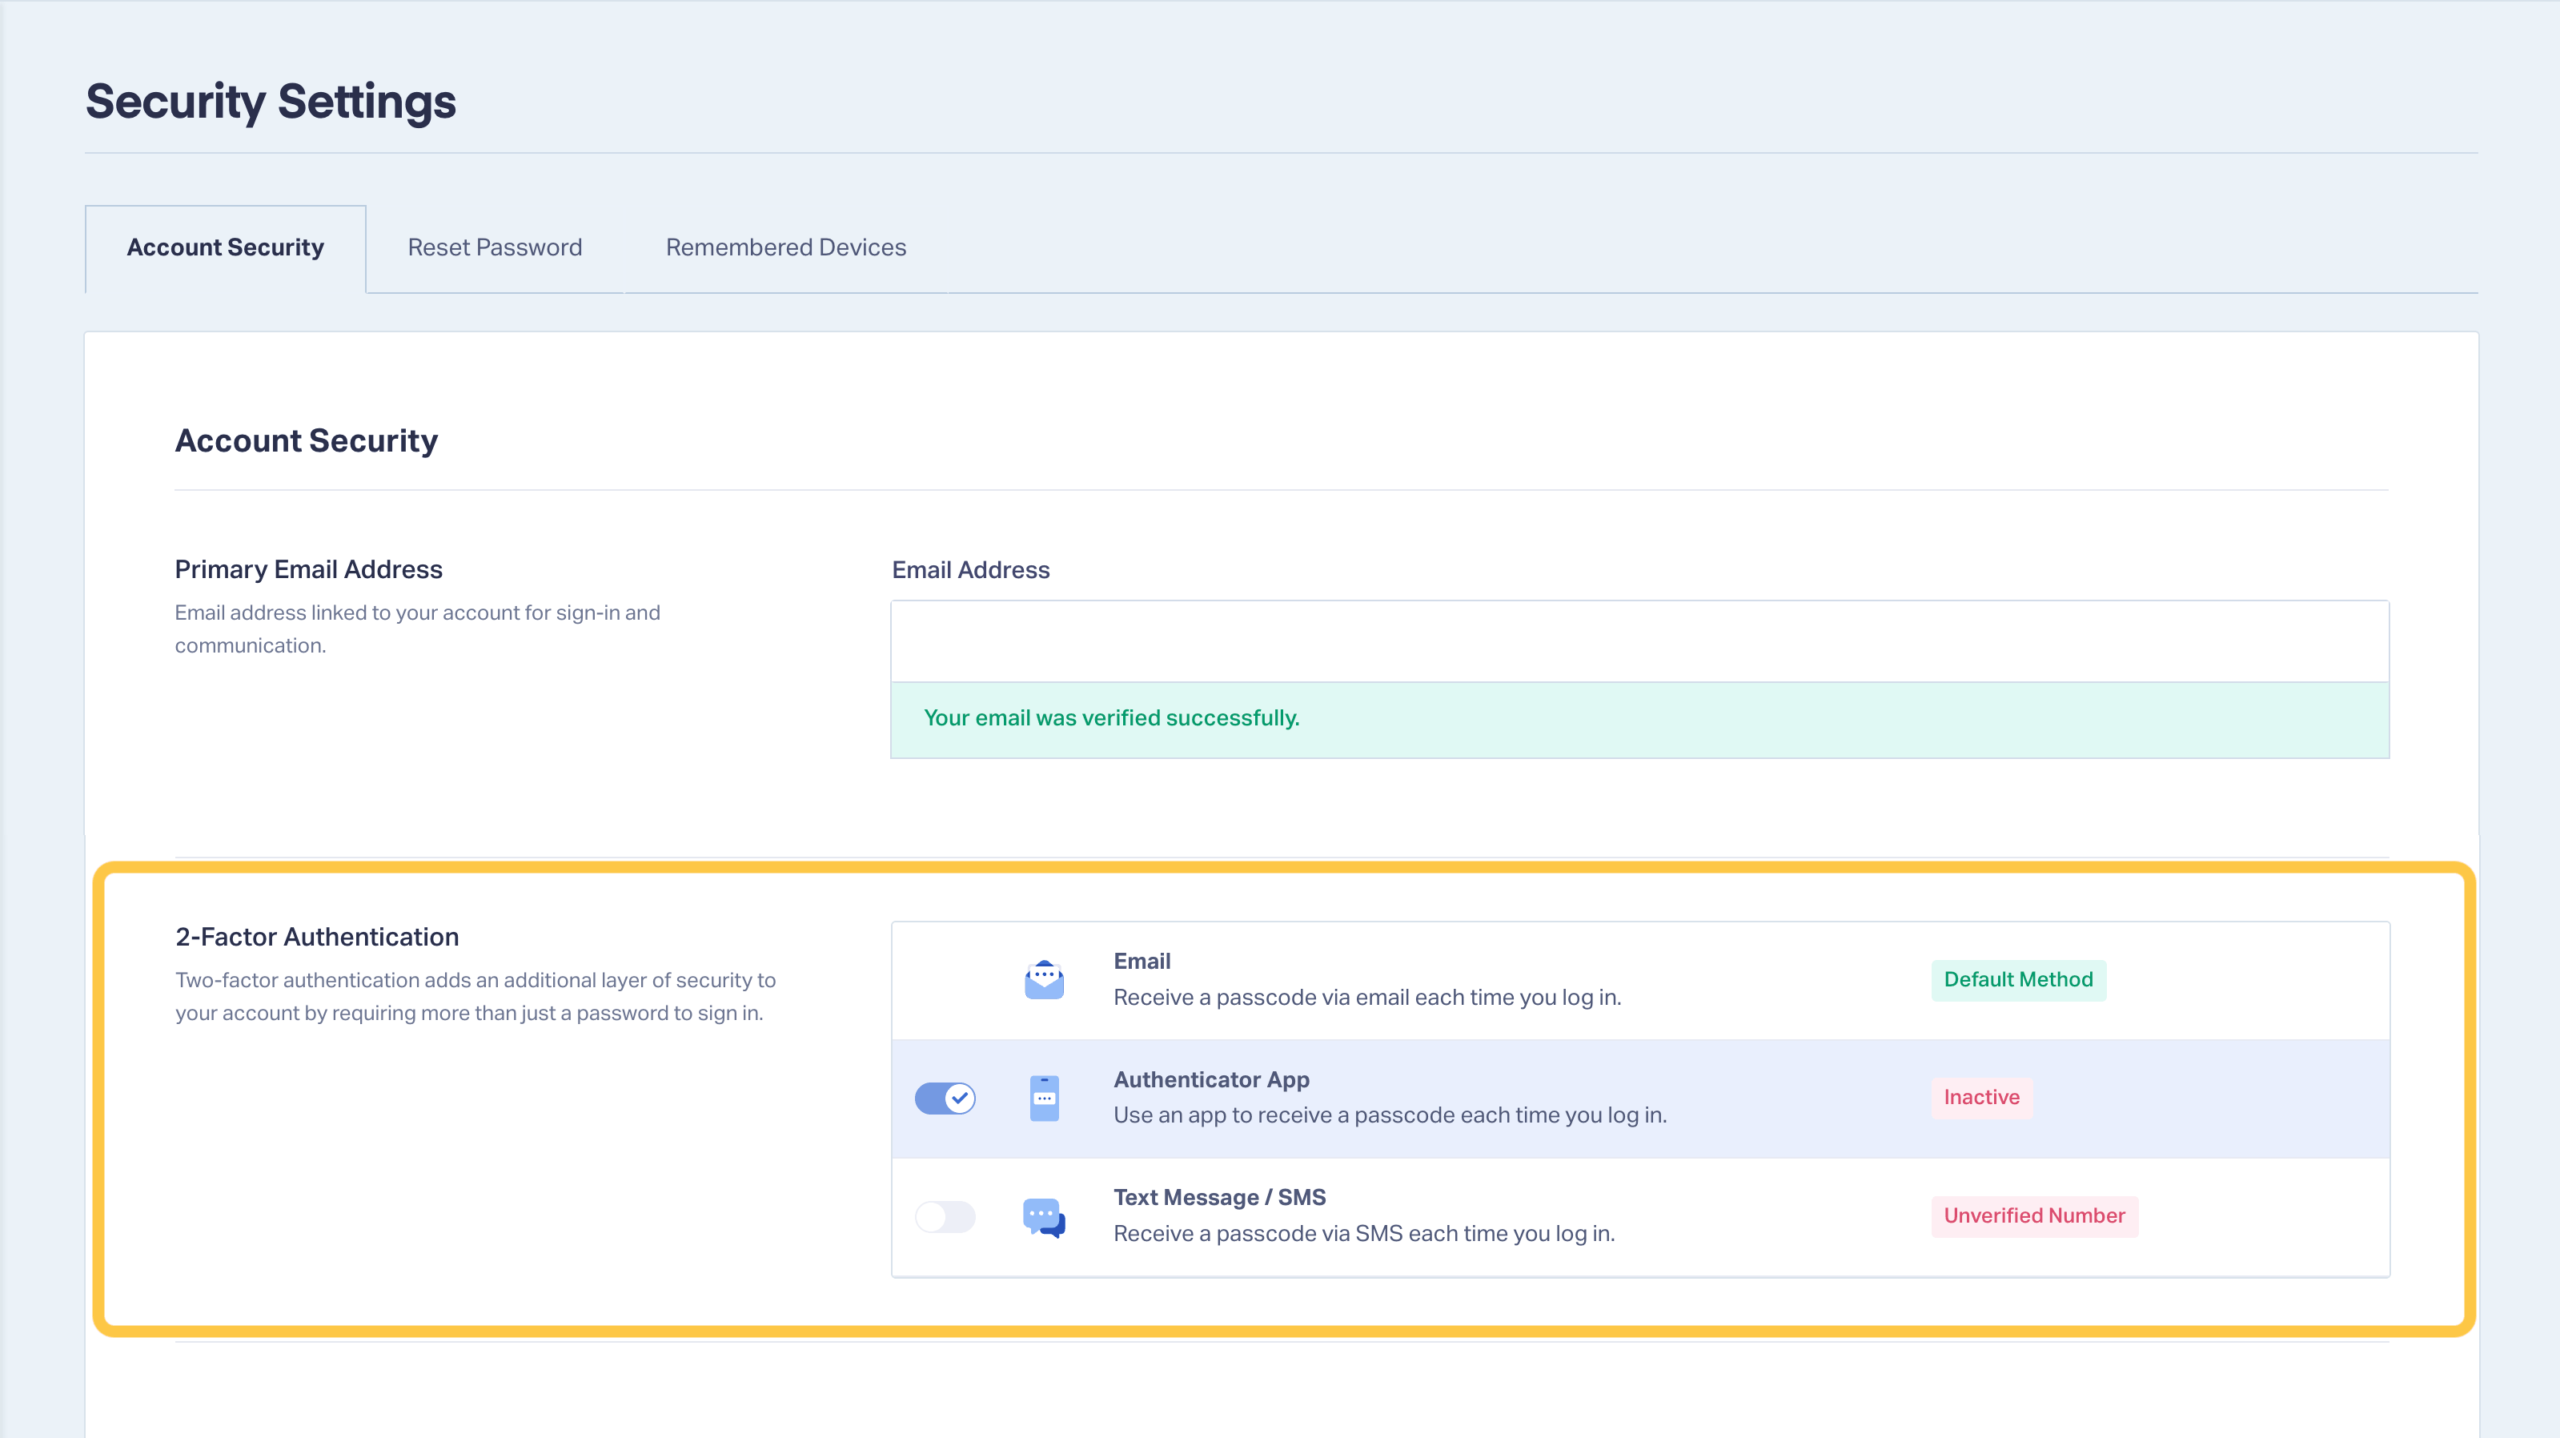Click the Email envelope icon
The height and width of the screenshot is (1438, 2560).
1044,979
